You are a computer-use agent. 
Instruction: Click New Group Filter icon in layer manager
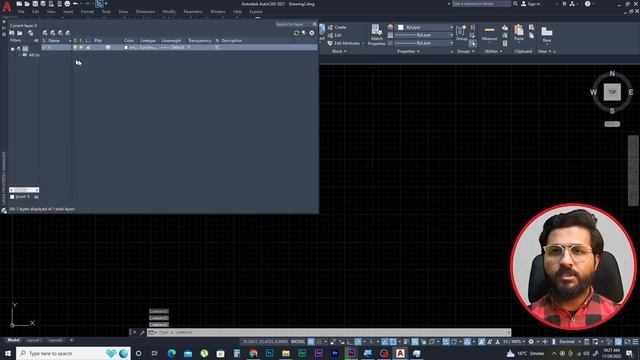[20, 33]
